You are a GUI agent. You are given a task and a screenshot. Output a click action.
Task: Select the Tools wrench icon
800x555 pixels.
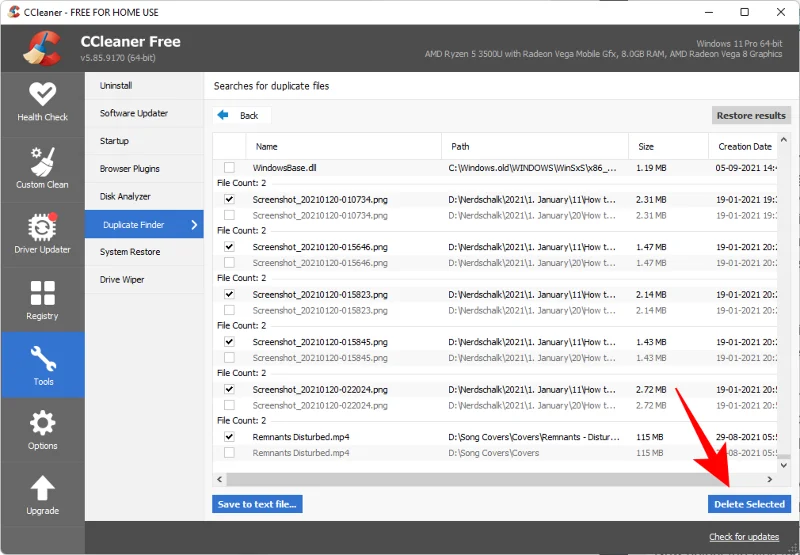point(42,358)
